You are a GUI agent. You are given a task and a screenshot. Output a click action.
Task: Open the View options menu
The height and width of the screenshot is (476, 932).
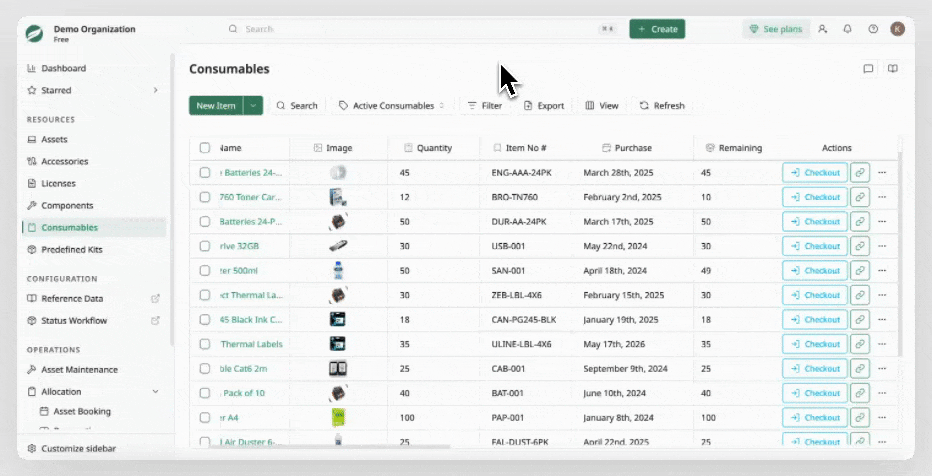(x=602, y=105)
